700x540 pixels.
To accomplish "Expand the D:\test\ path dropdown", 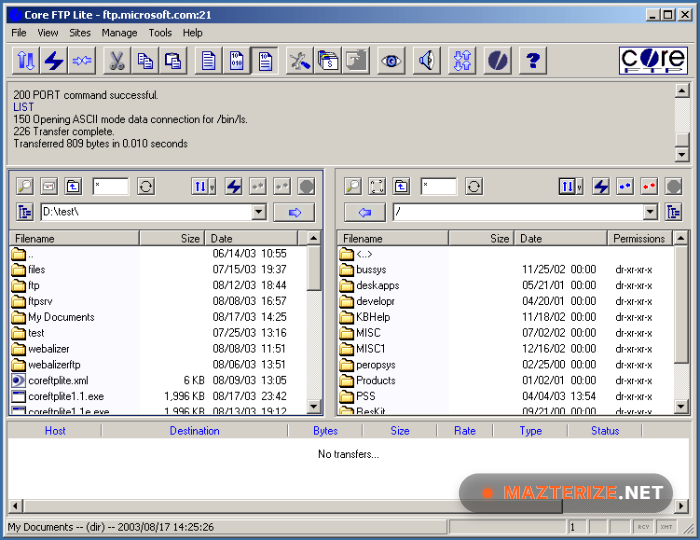I will pyautogui.click(x=259, y=212).
